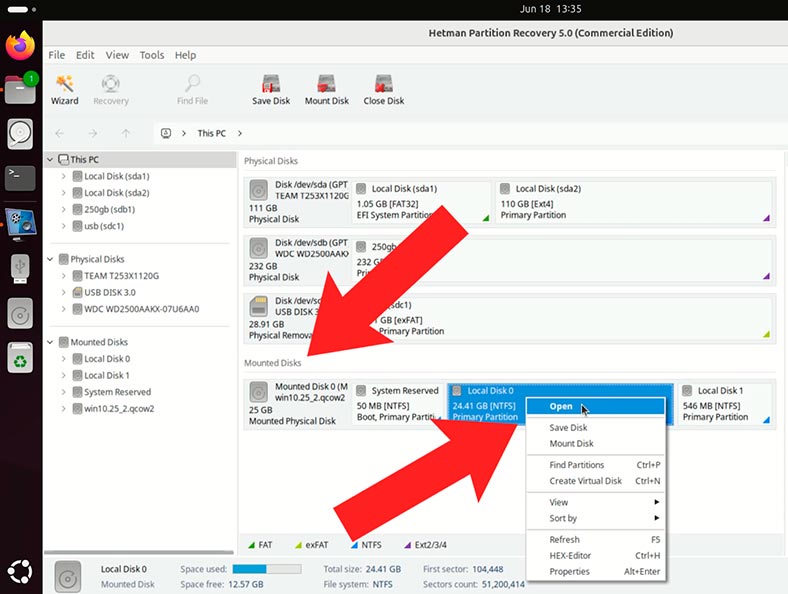Collapse Mounted Disks tree section
Image resolution: width=788 pixels, height=594 pixels.
tap(50, 342)
